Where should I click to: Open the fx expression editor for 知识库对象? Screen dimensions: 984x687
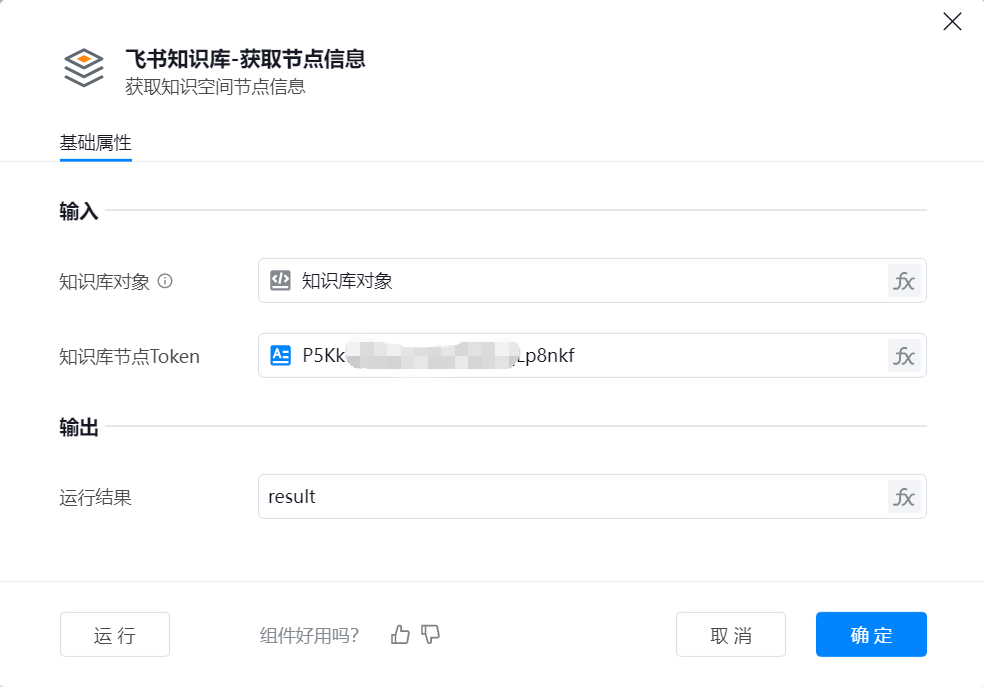point(904,280)
